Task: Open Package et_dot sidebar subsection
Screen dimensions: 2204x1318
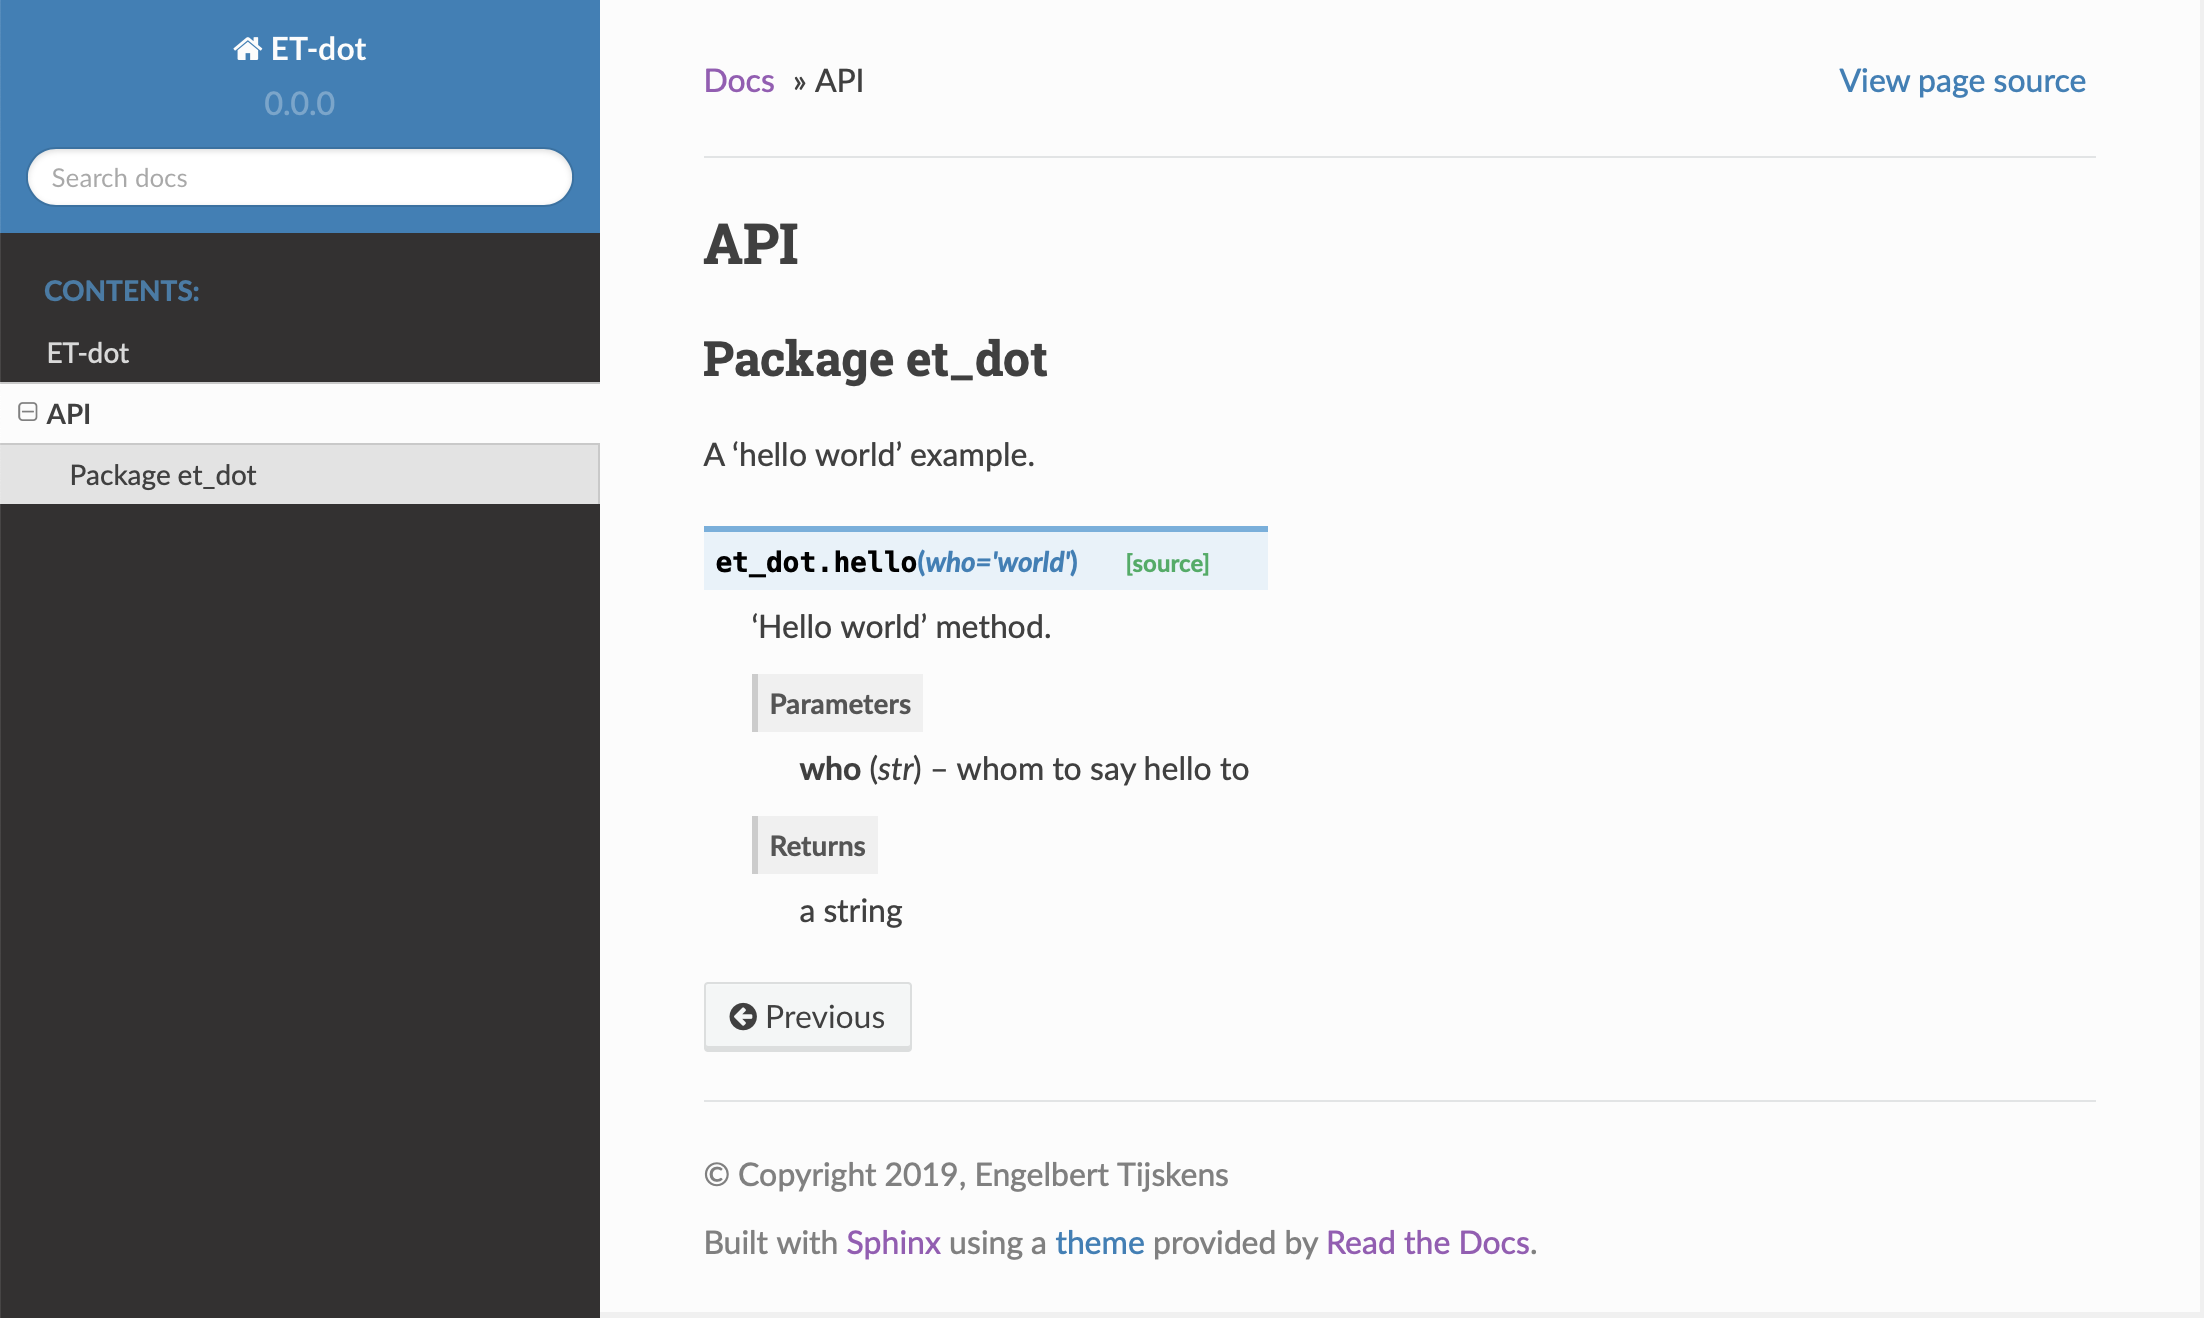Action: pos(300,475)
